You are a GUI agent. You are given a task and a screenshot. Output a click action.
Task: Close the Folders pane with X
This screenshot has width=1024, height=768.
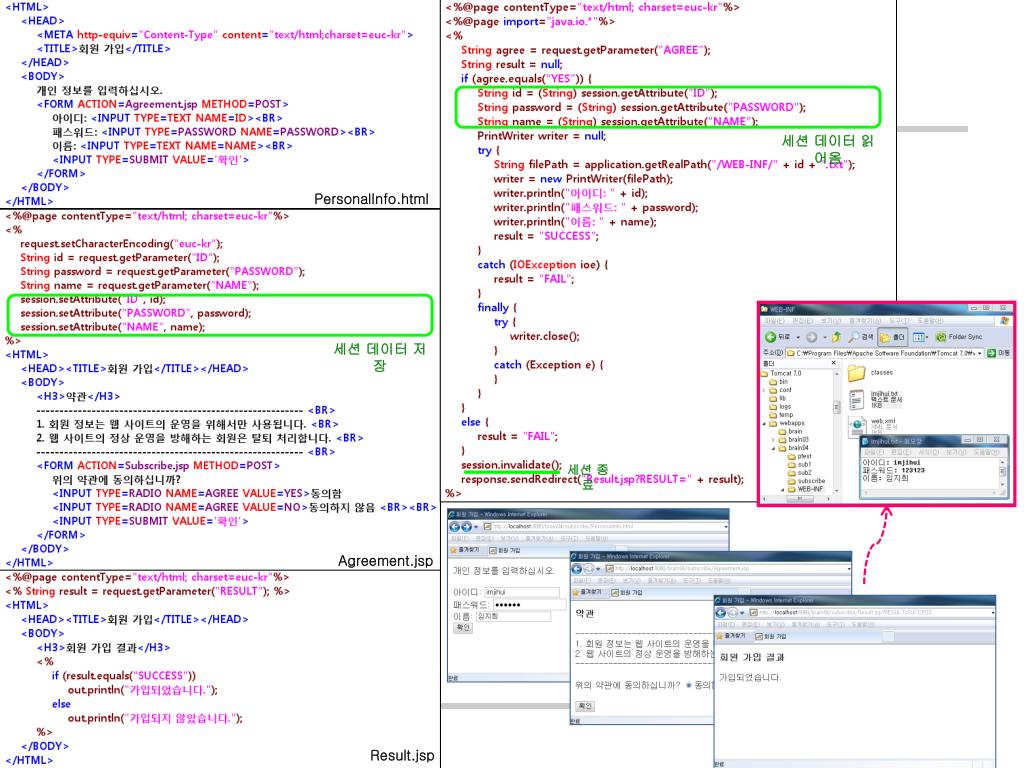(833, 363)
